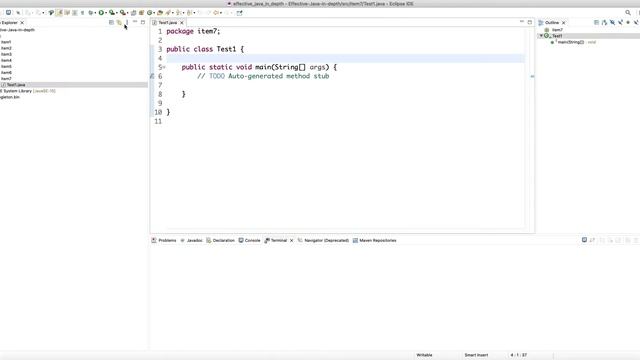
Task: Toggle Hide Static Members in Outline
Action: (x=620, y=22)
